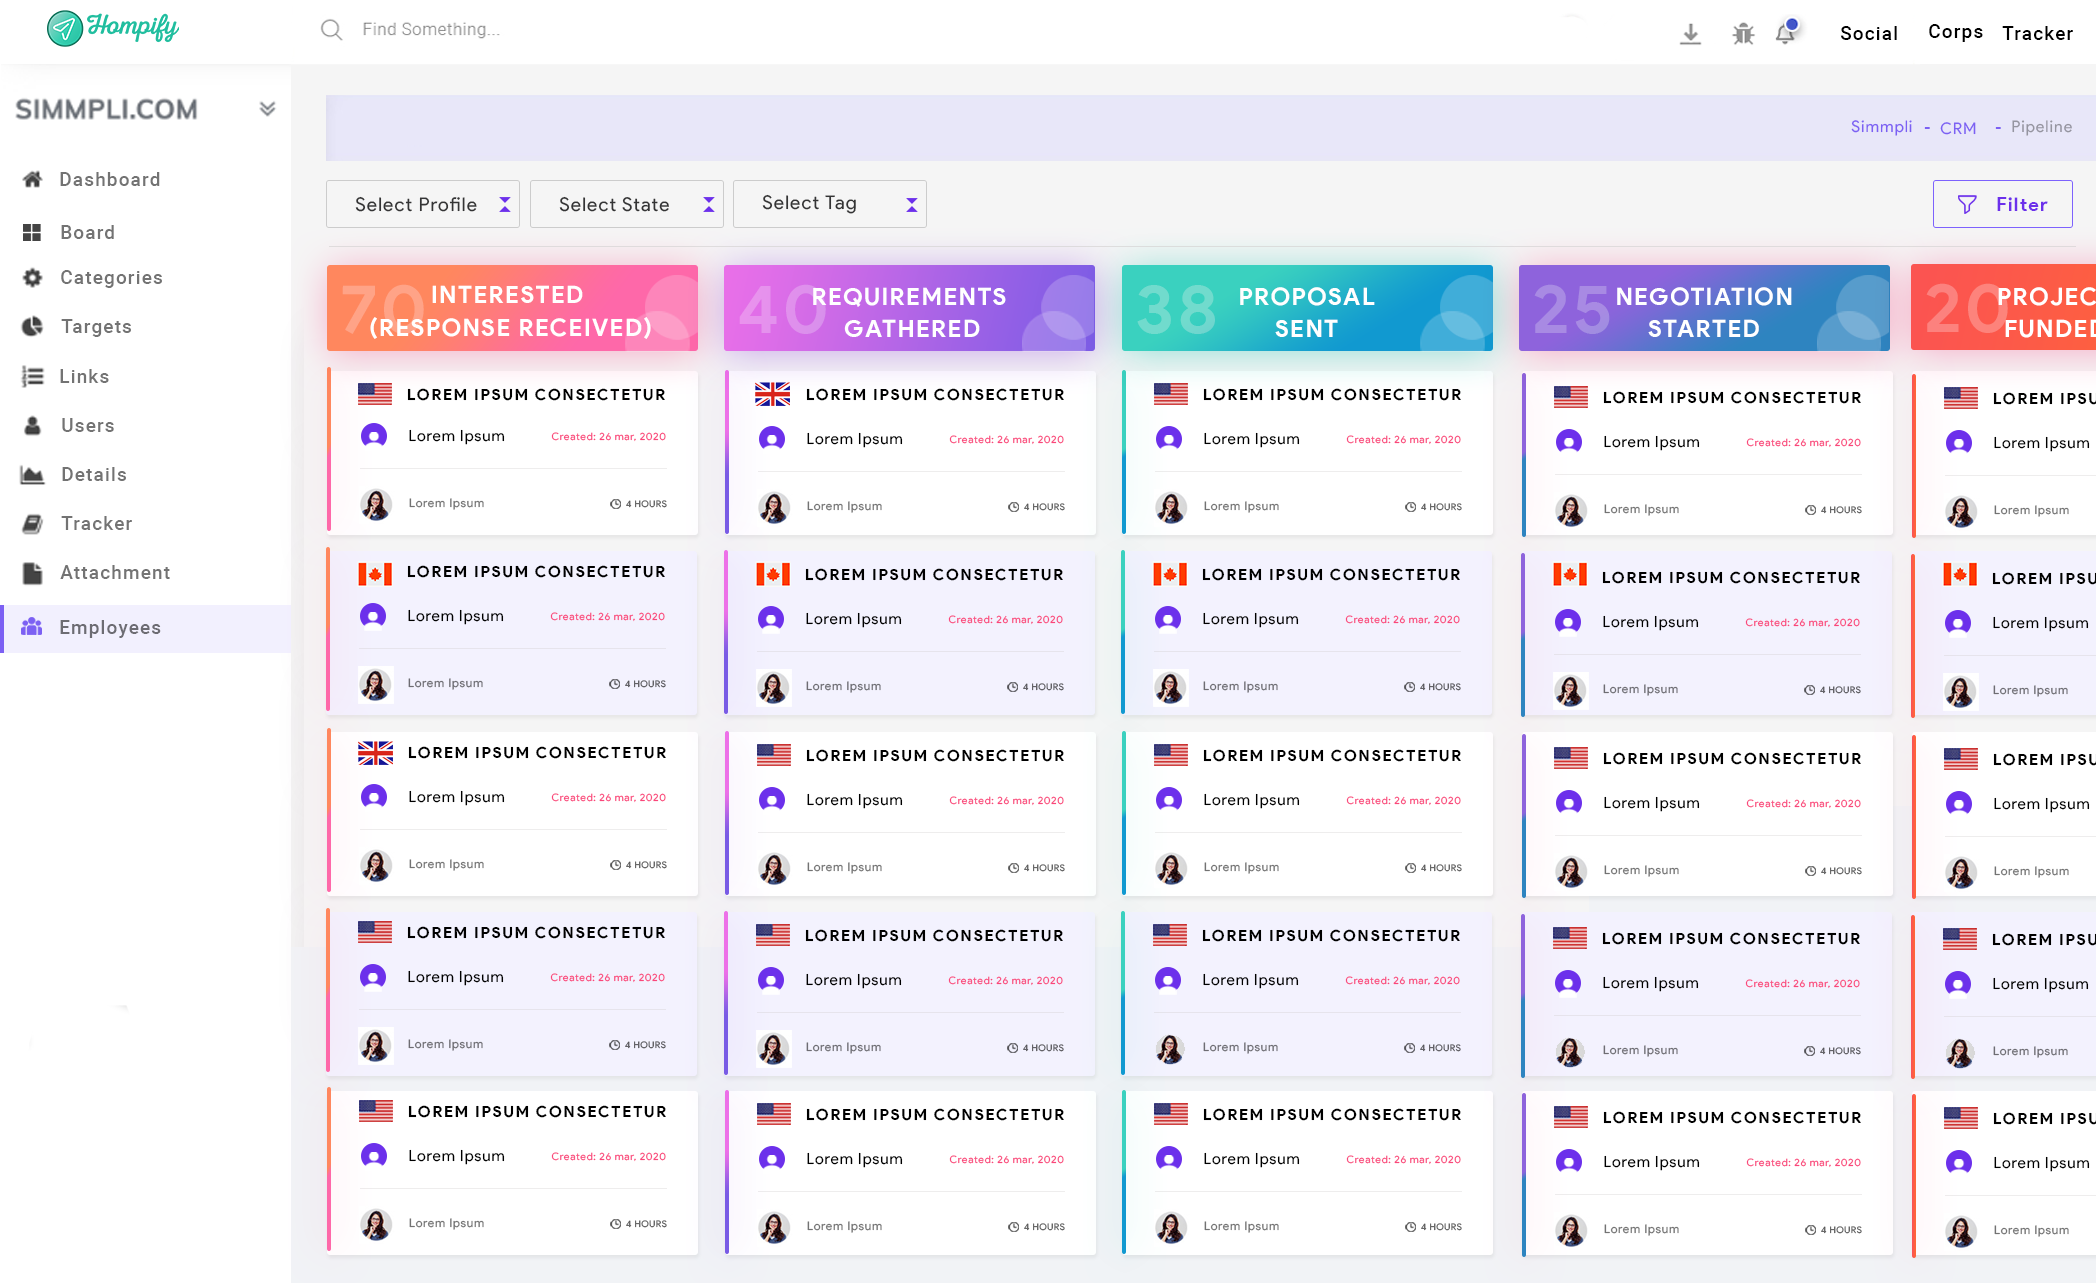
Task: Open the Select State dropdown
Action: 627,204
